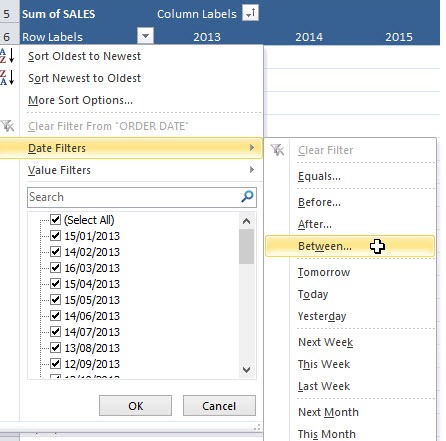Click the date list scroll up arrow
This screenshot has width=446, height=441.
tap(247, 221)
